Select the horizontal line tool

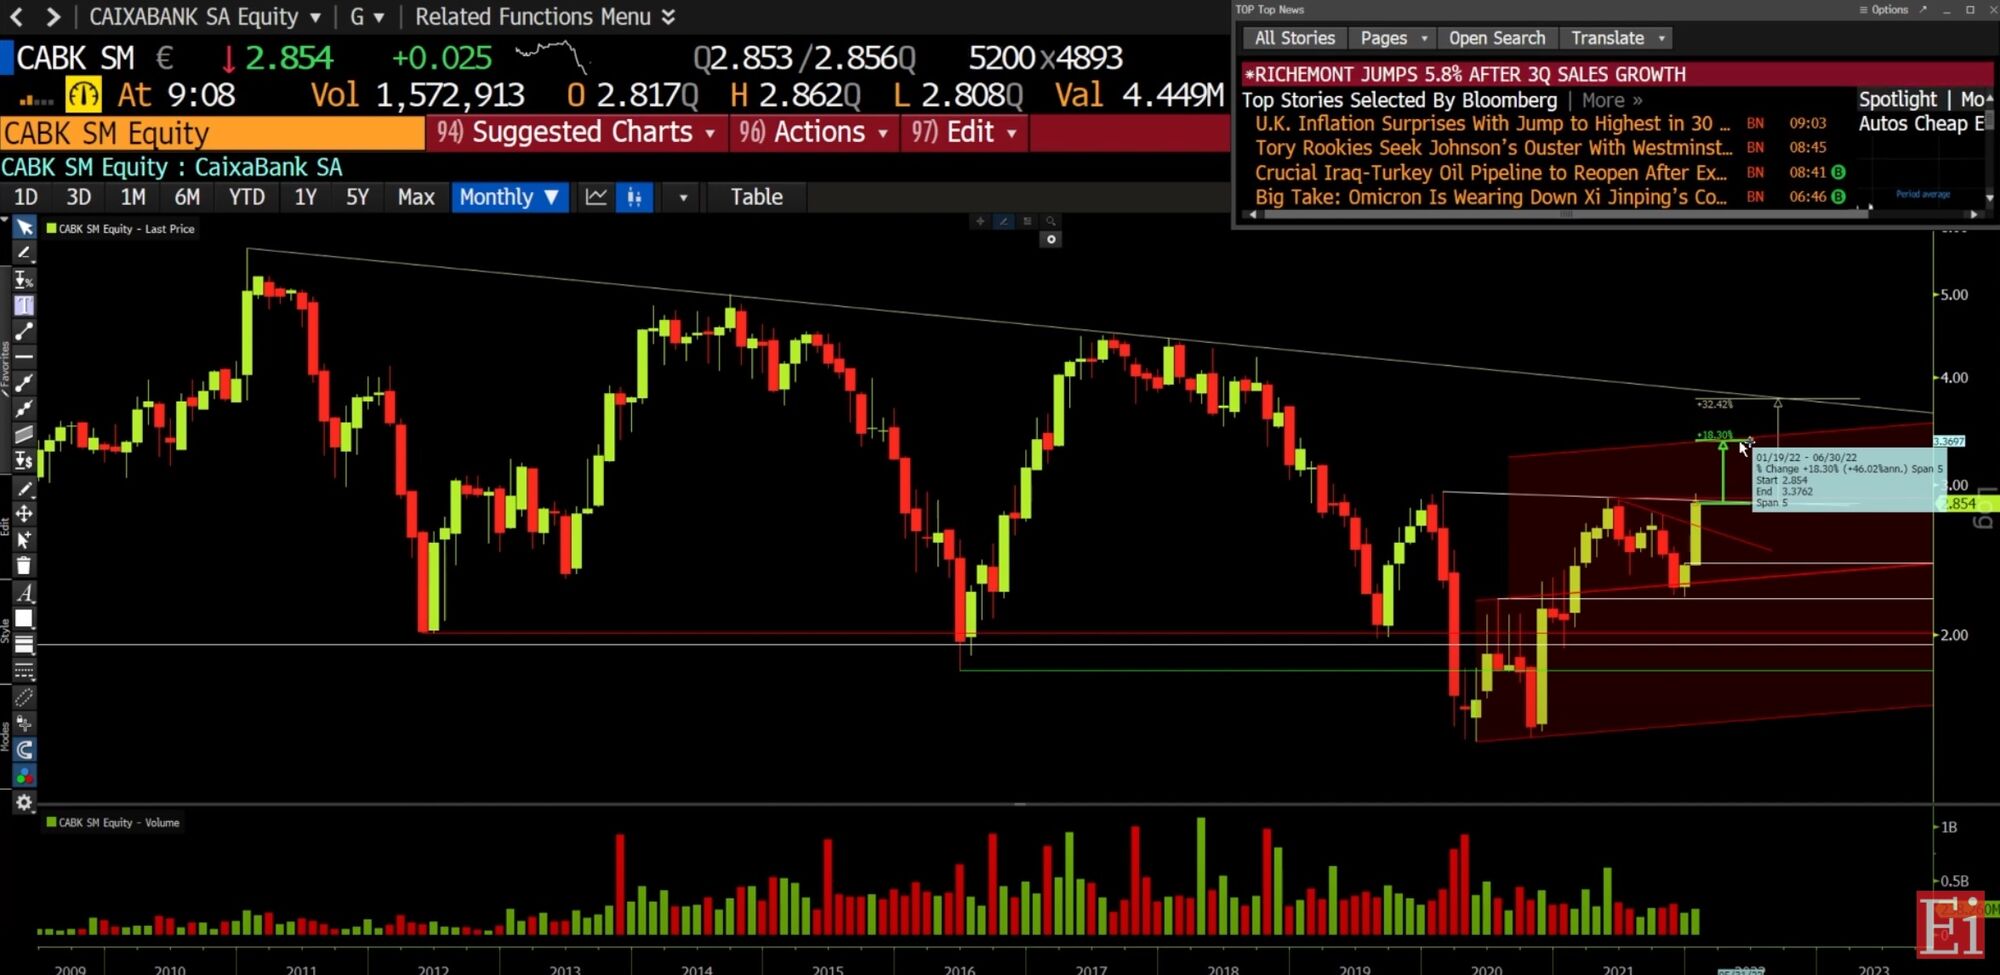(x=24, y=357)
